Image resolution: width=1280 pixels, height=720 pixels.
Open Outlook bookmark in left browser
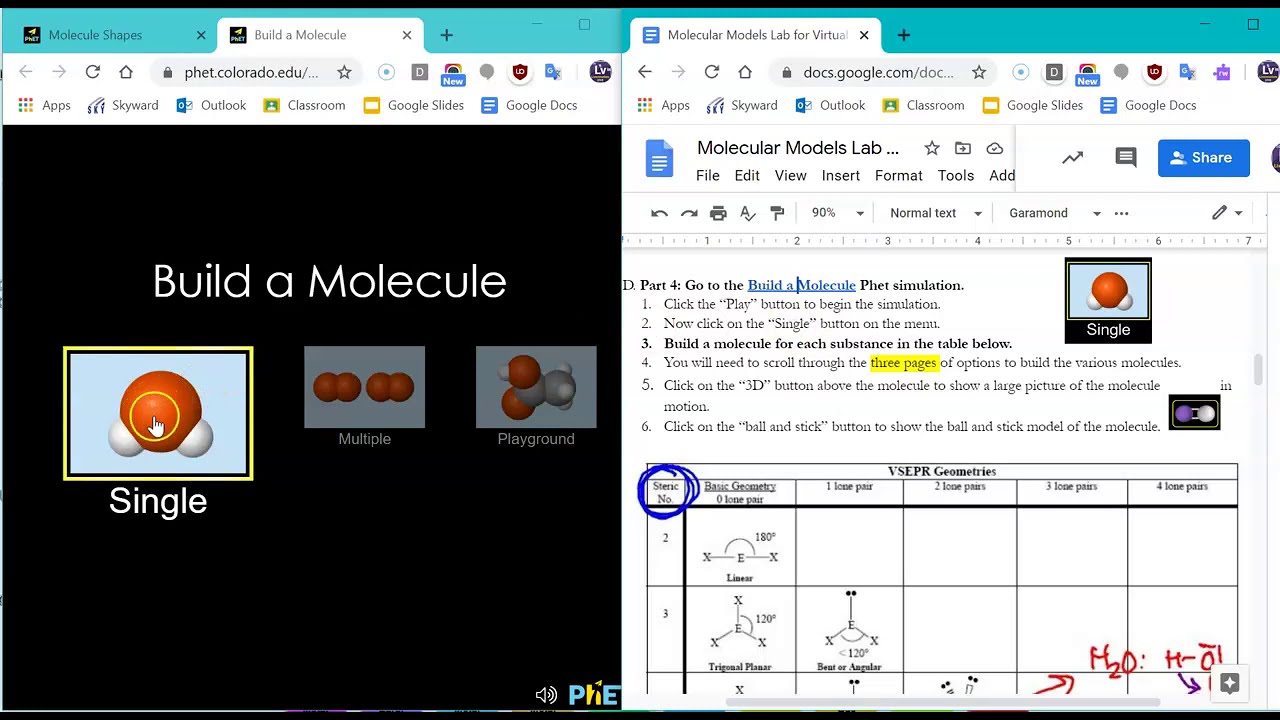coord(211,105)
